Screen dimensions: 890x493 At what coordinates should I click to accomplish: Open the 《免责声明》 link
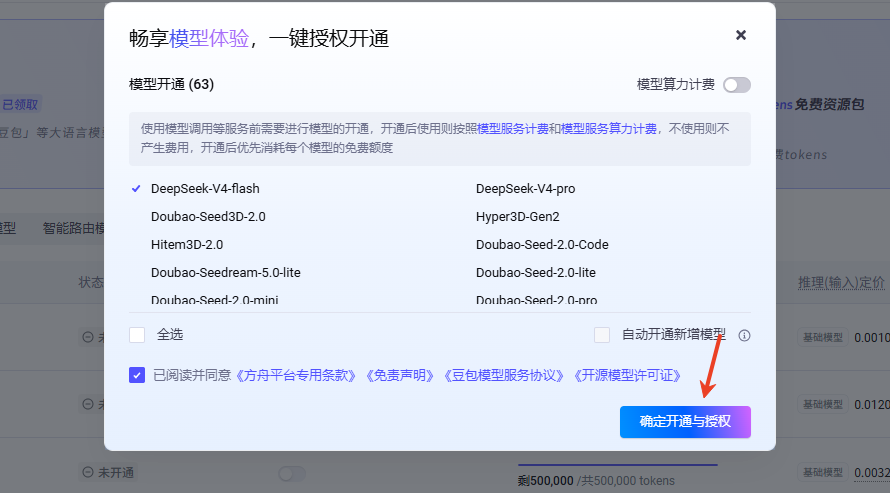(400, 376)
